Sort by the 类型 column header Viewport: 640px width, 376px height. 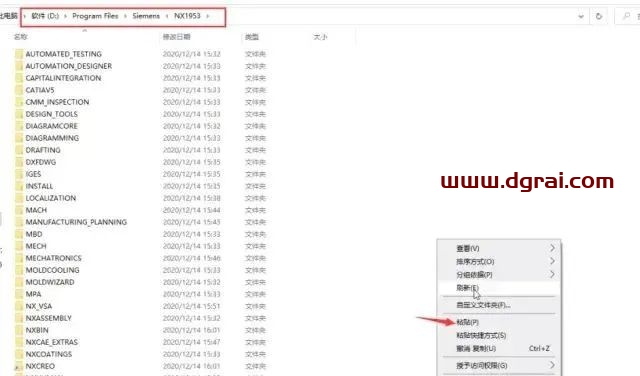pos(252,37)
